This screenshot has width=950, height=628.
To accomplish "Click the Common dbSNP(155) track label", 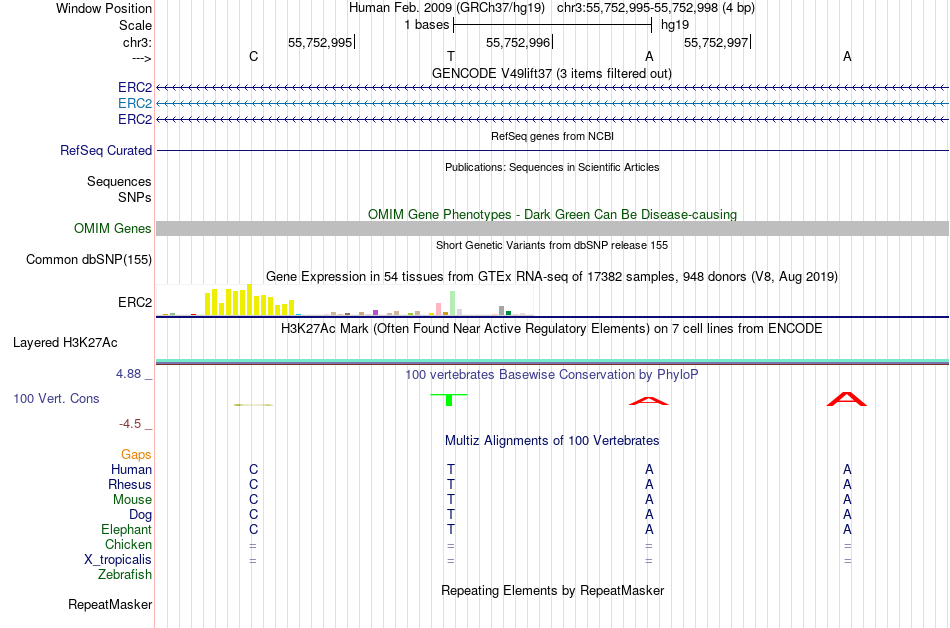I will [88, 259].
